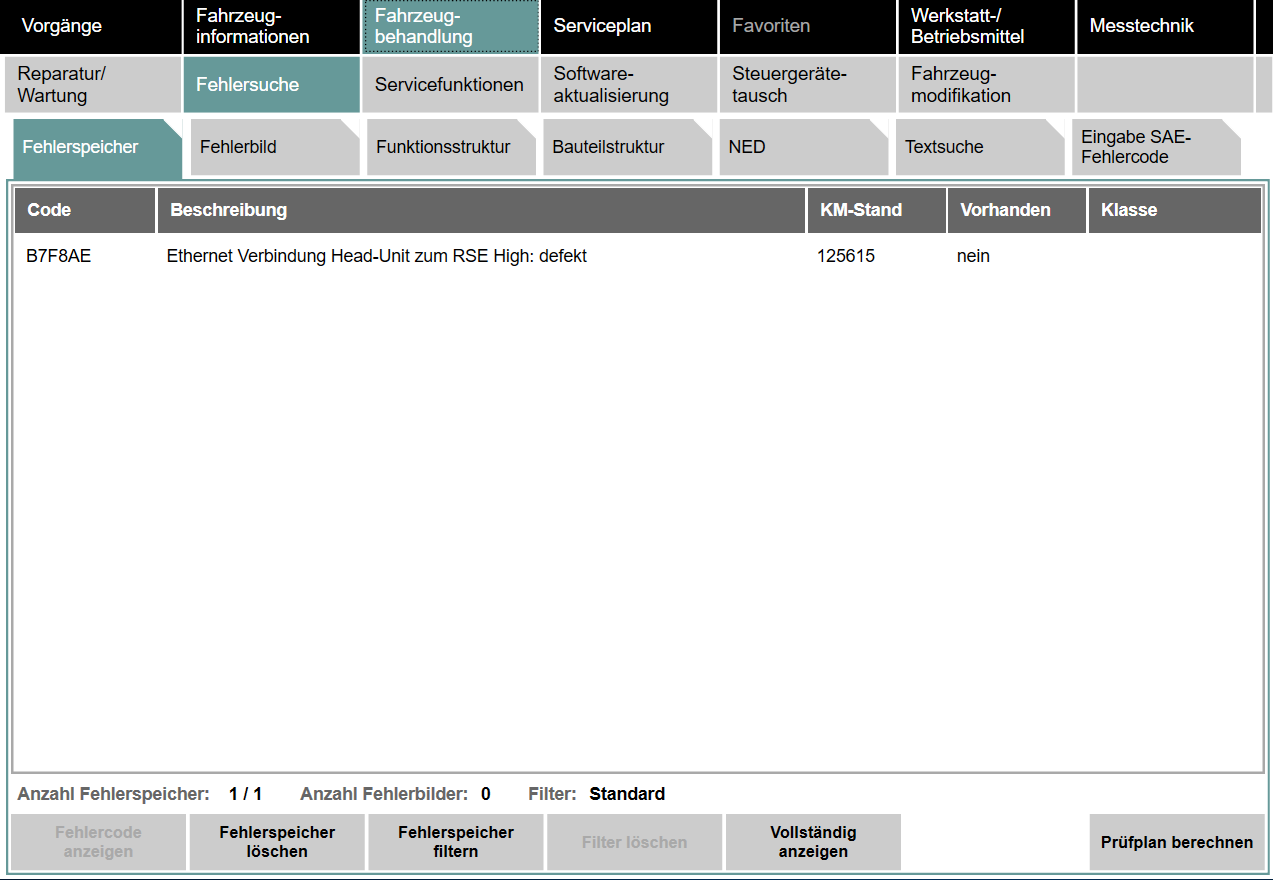Select Eingabe SAE-Fehlercode tab
Viewport: 1273px width, 880px height.
pyautogui.click(x=1154, y=147)
